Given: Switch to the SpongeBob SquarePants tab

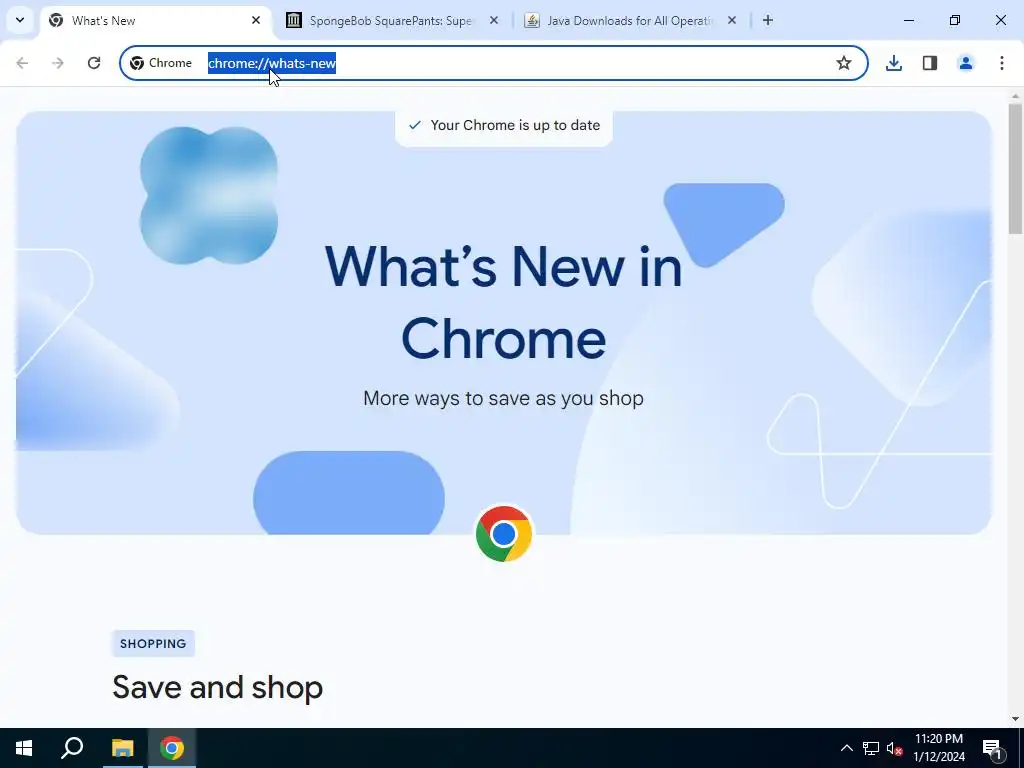Looking at the screenshot, I should pyautogui.click(x=391, y=21).
